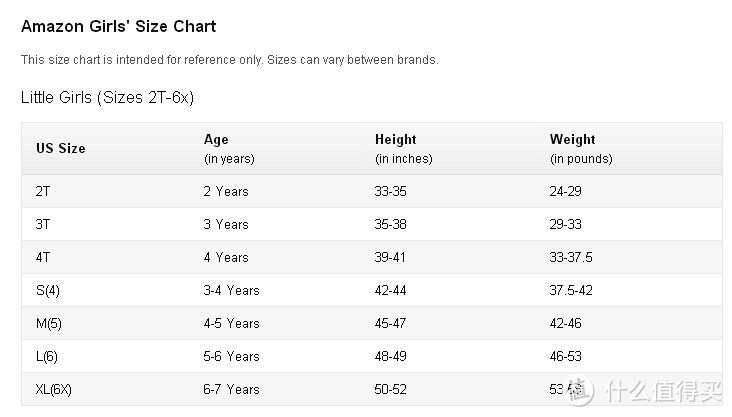Select the 3T size cell
Image resolution: width=732 pixels, height=417 pixels.
(43, 225)
